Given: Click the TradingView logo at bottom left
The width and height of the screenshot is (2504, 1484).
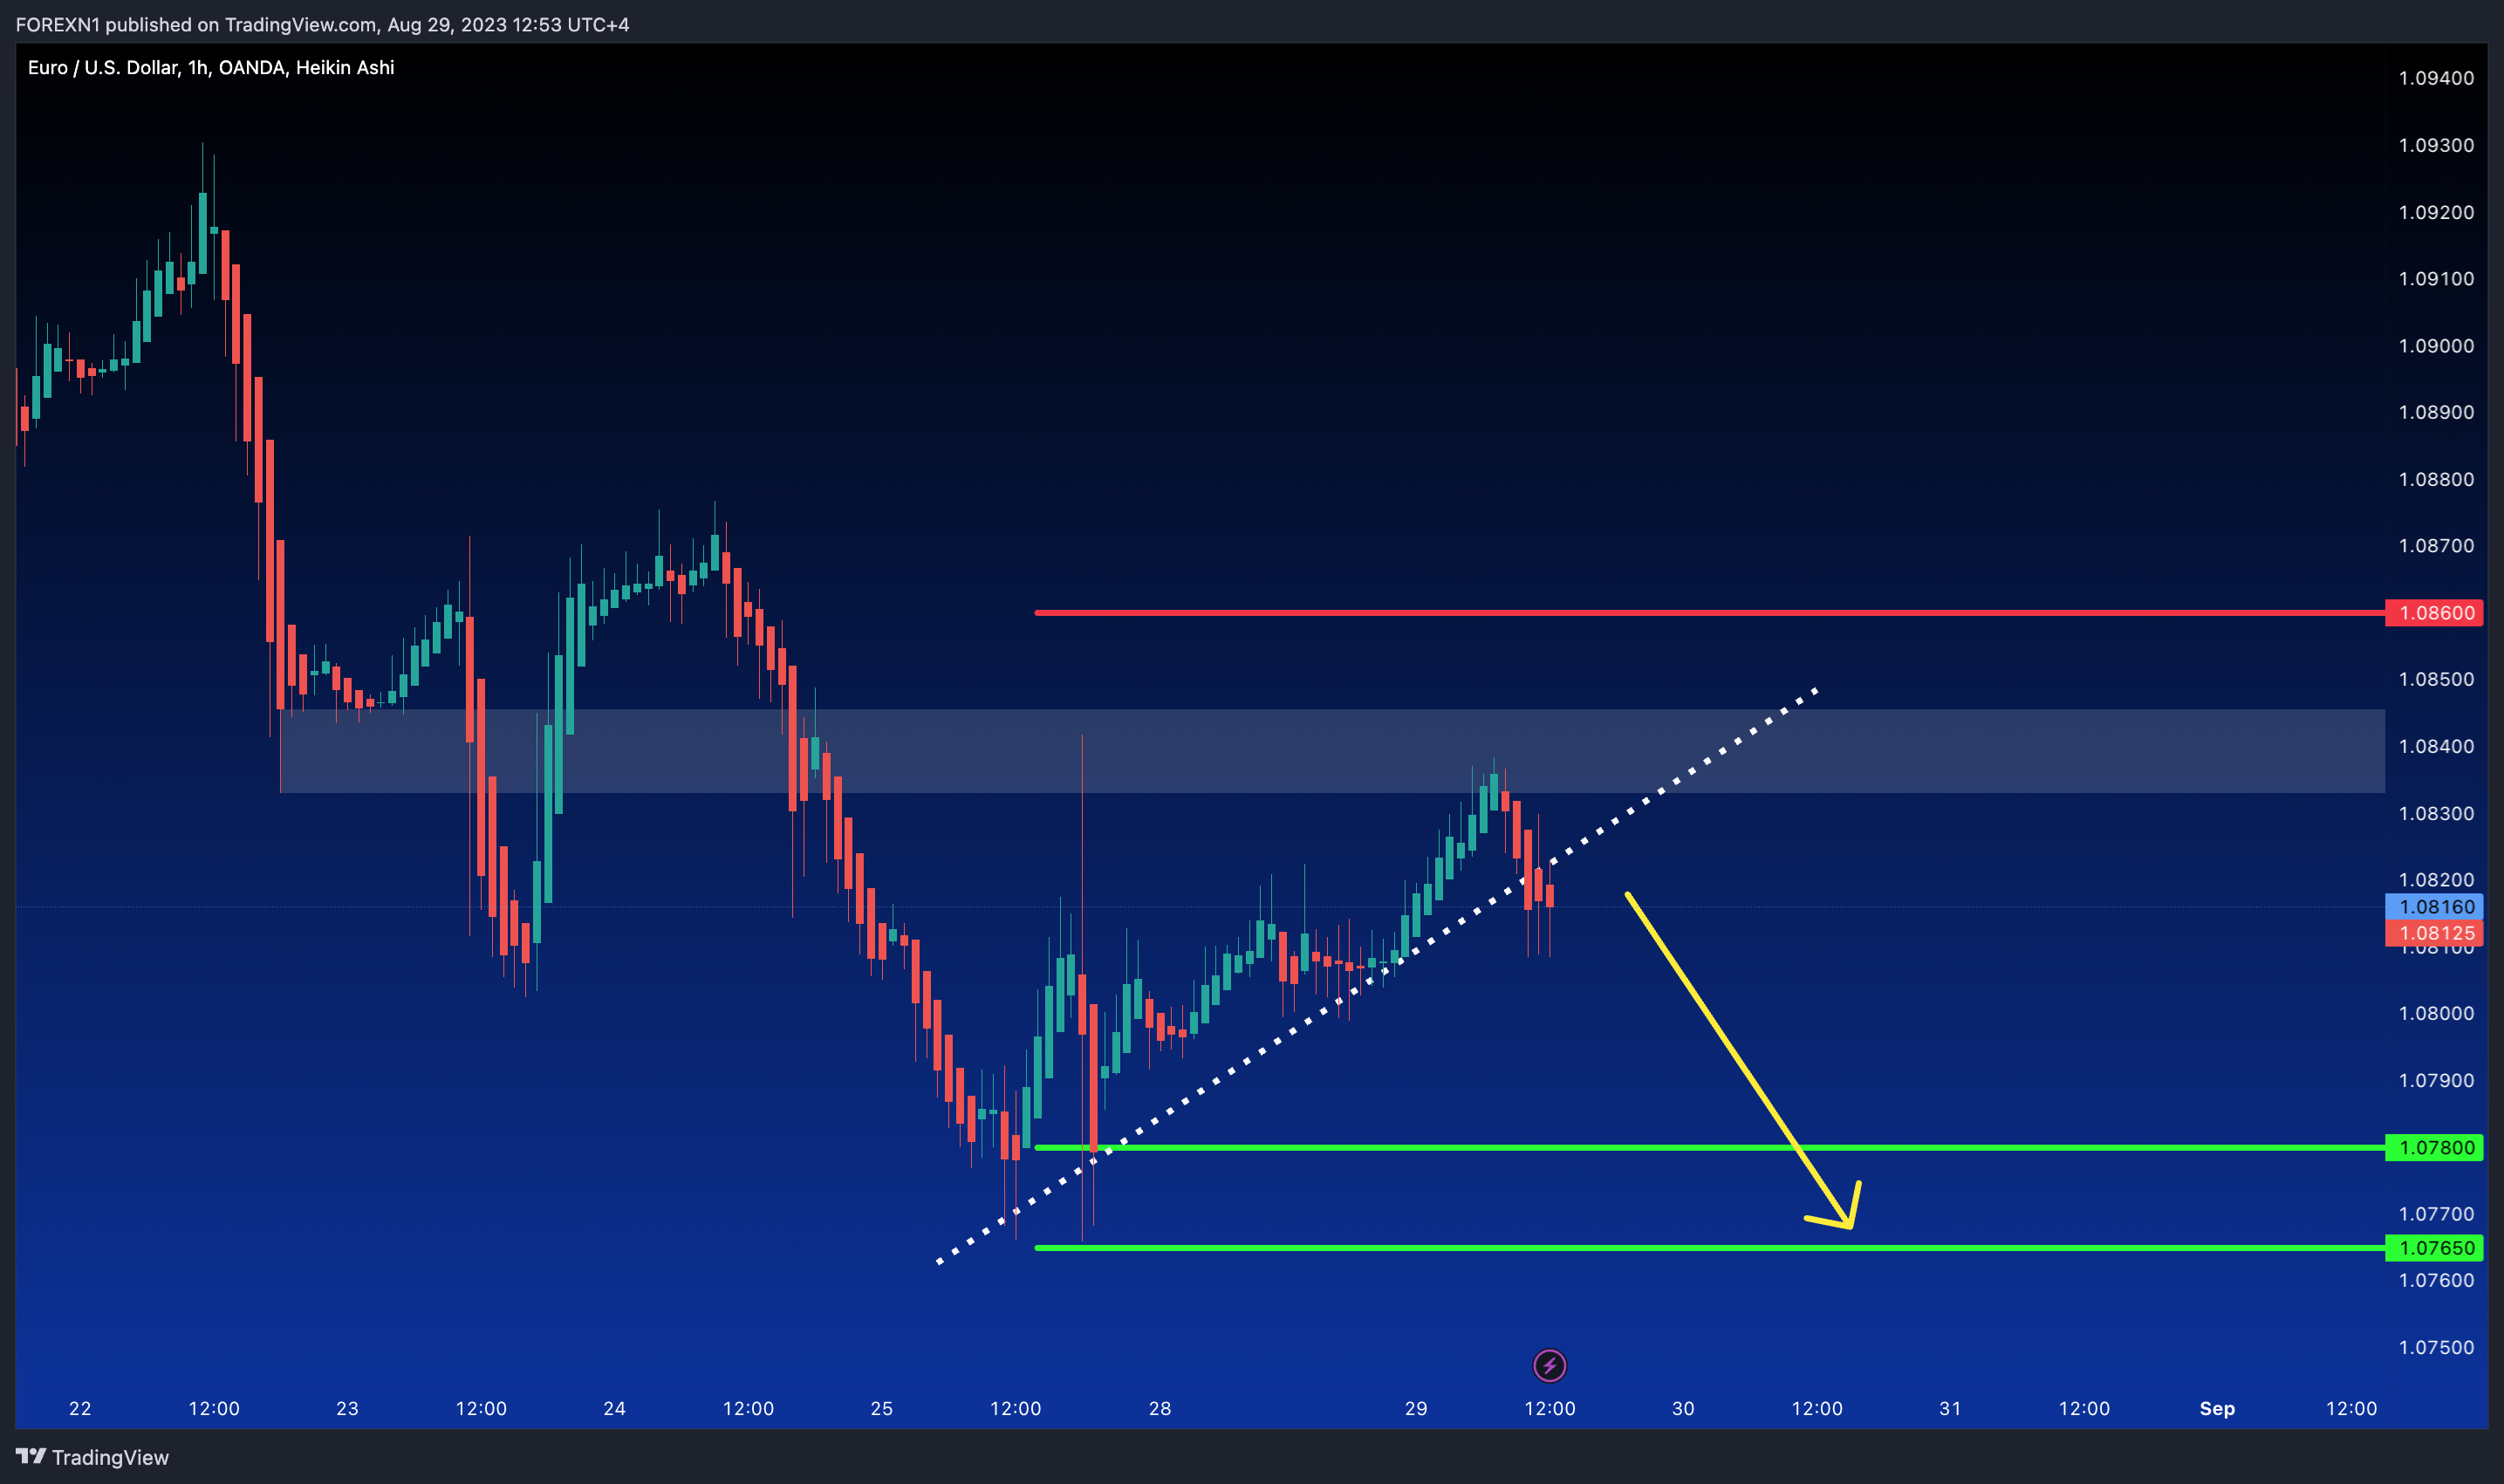Looking at the screenshot, I should (x=92, y=1457).
